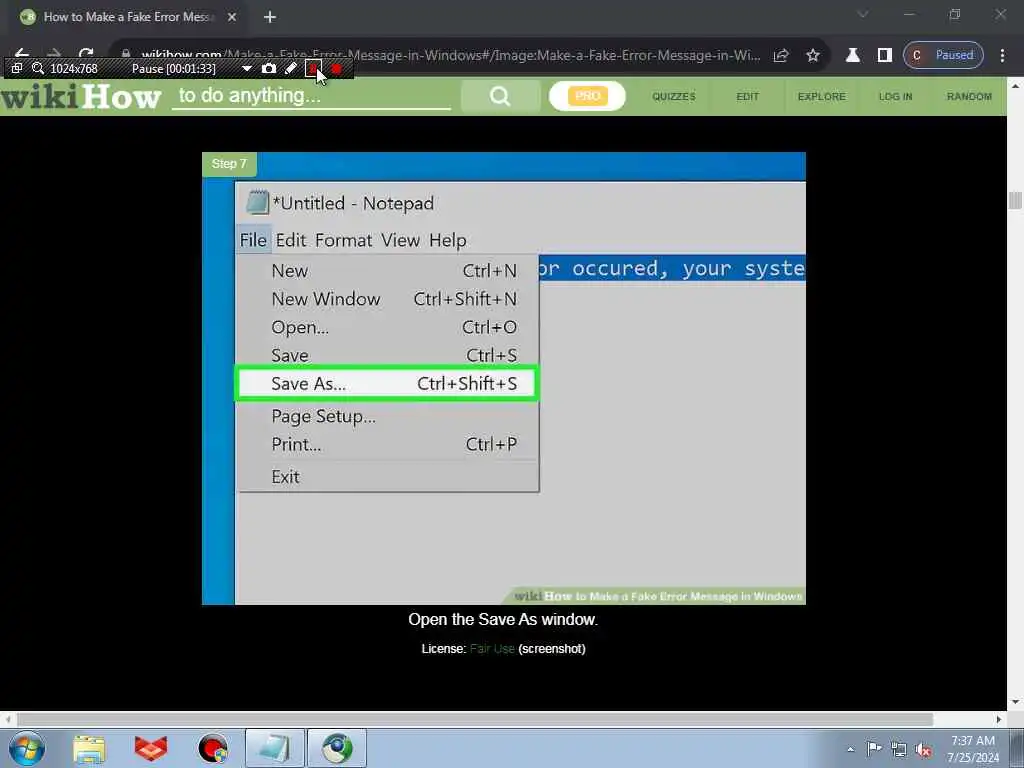Open the red fox-like taskbar app
The width and height of the screenshot is (1024, 768).
pyautogui.click(x=151, y=748)
